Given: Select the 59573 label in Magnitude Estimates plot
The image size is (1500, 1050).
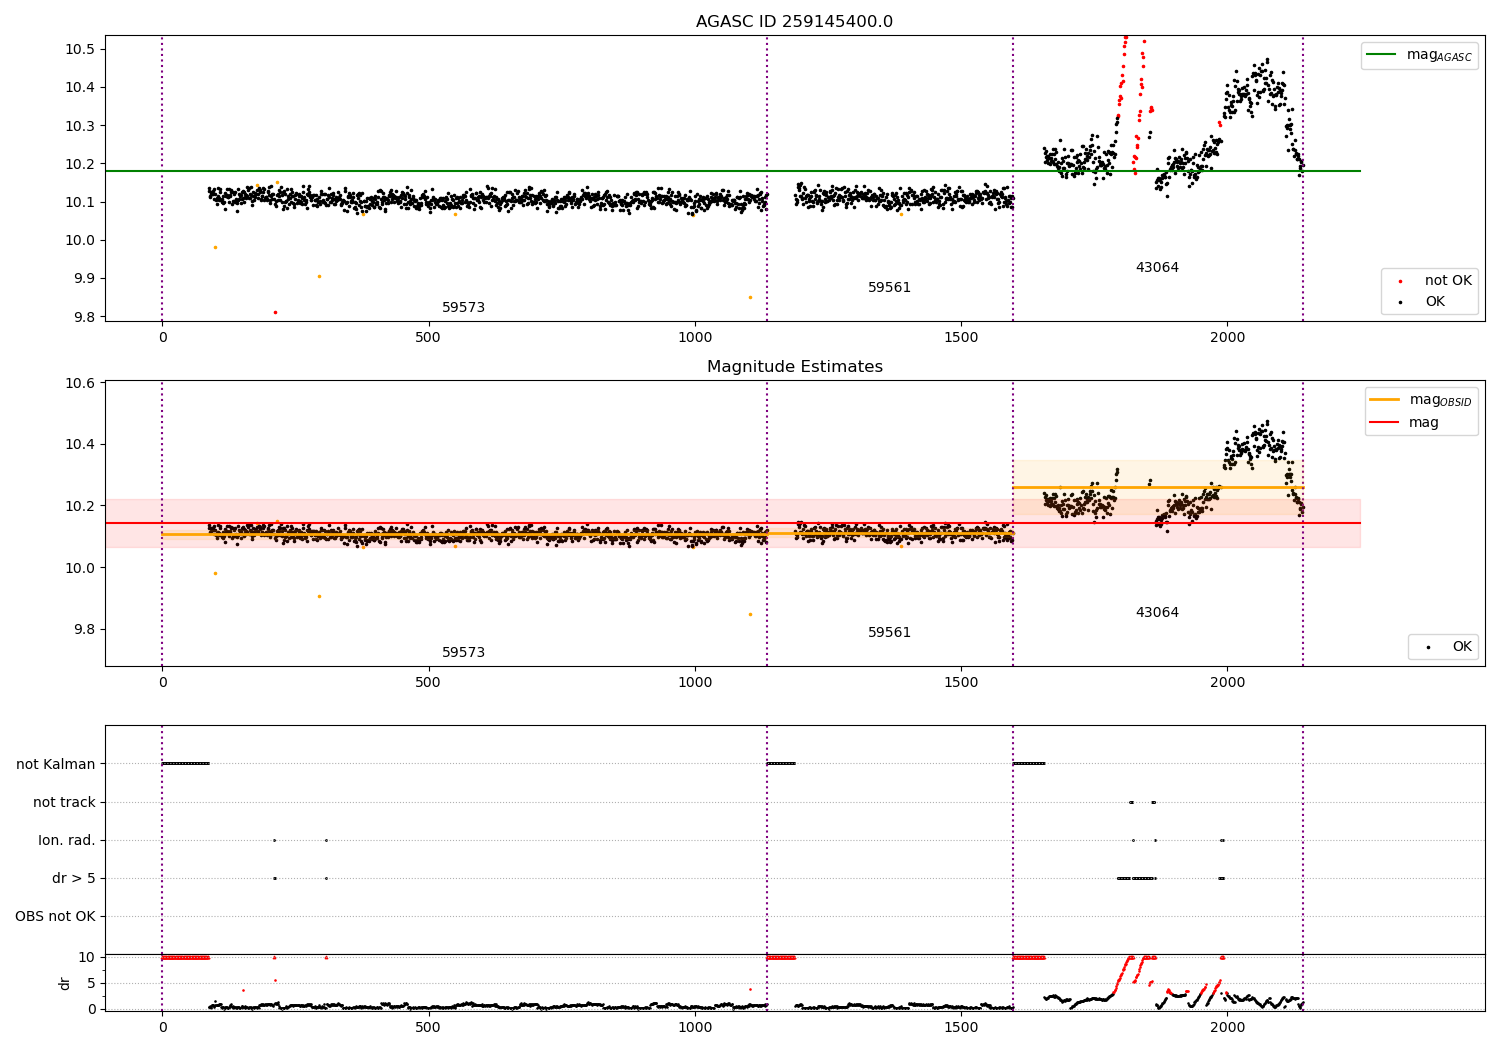Looking at the screenshot, I should [463, 653].
